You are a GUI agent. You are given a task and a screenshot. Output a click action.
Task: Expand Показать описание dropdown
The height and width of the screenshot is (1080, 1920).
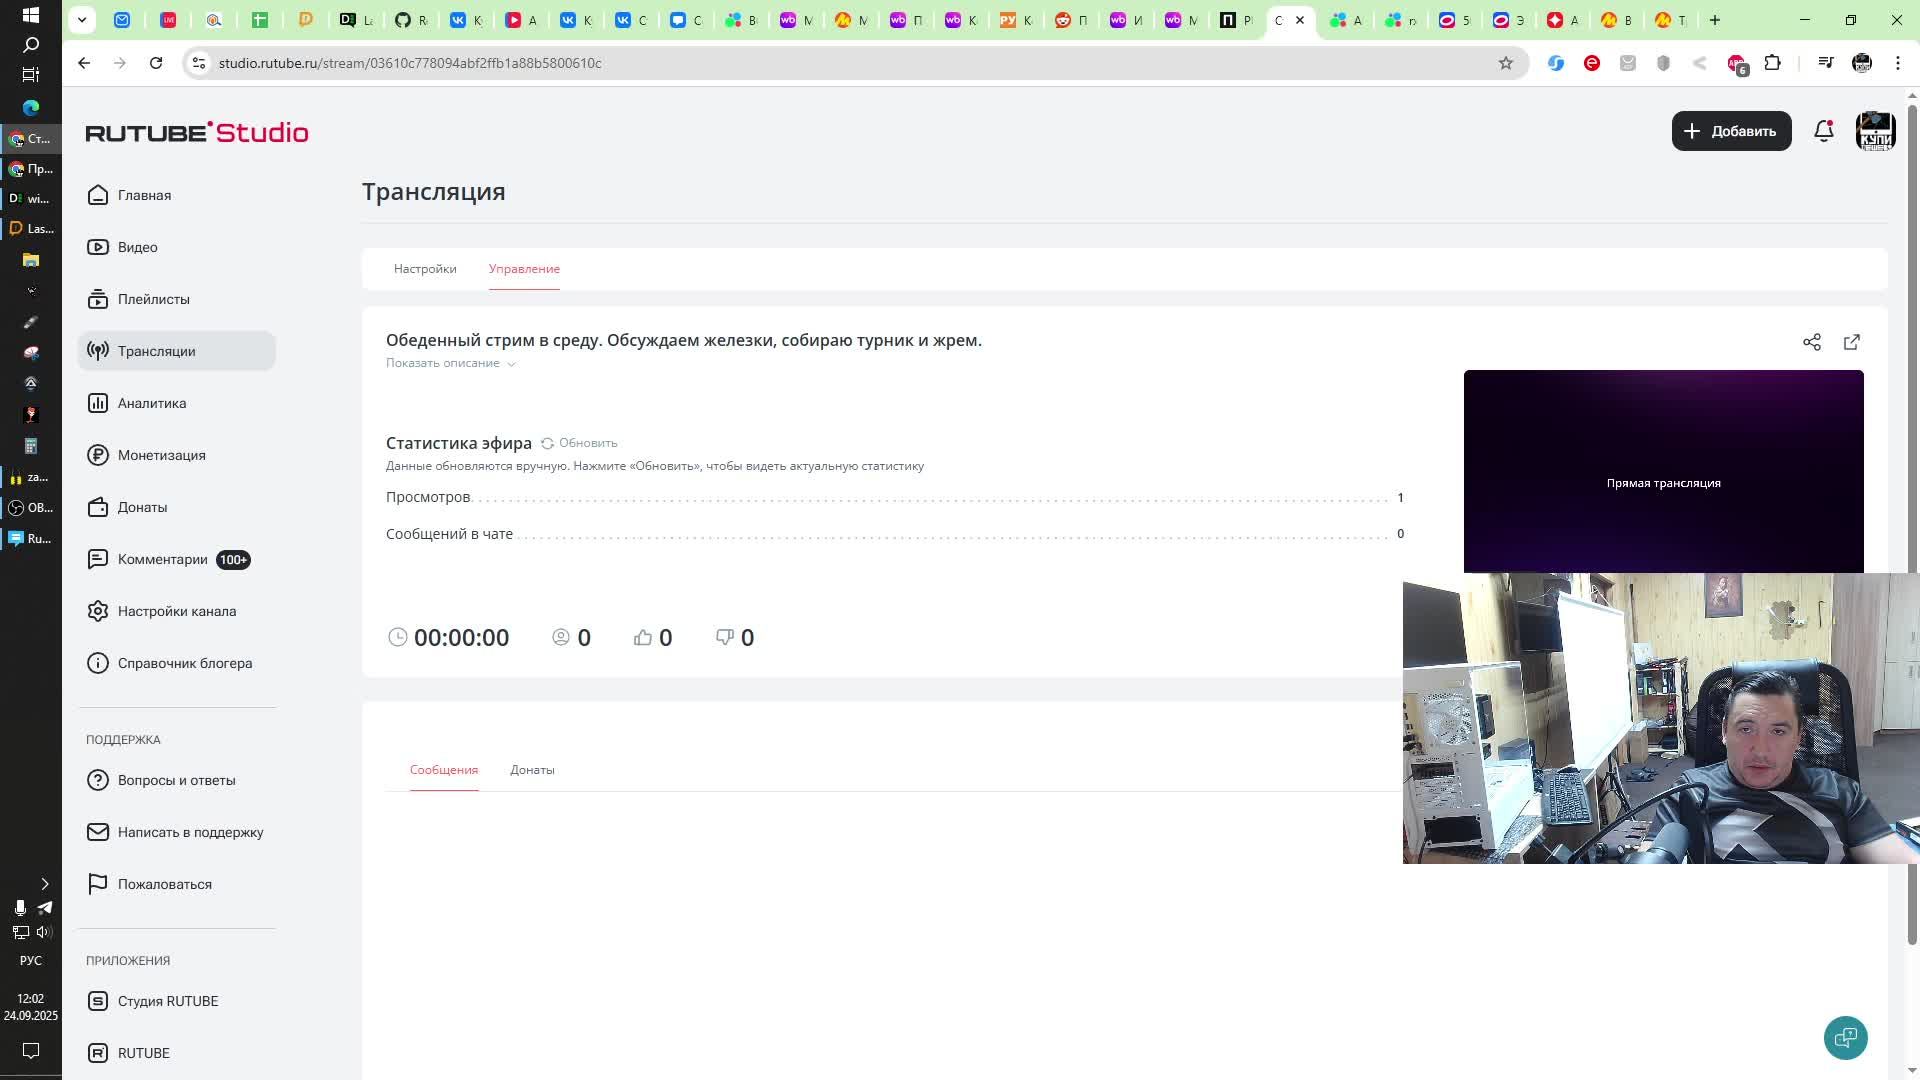pos(450,363)
